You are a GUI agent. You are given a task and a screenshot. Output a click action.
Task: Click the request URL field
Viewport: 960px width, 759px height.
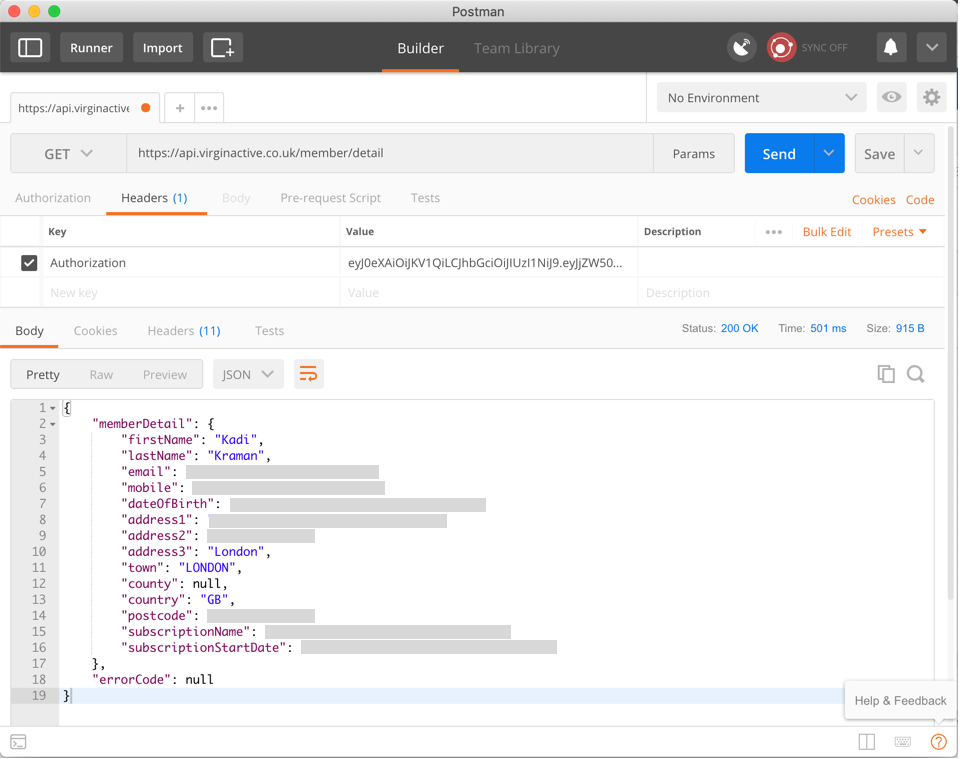pos(390,153)
